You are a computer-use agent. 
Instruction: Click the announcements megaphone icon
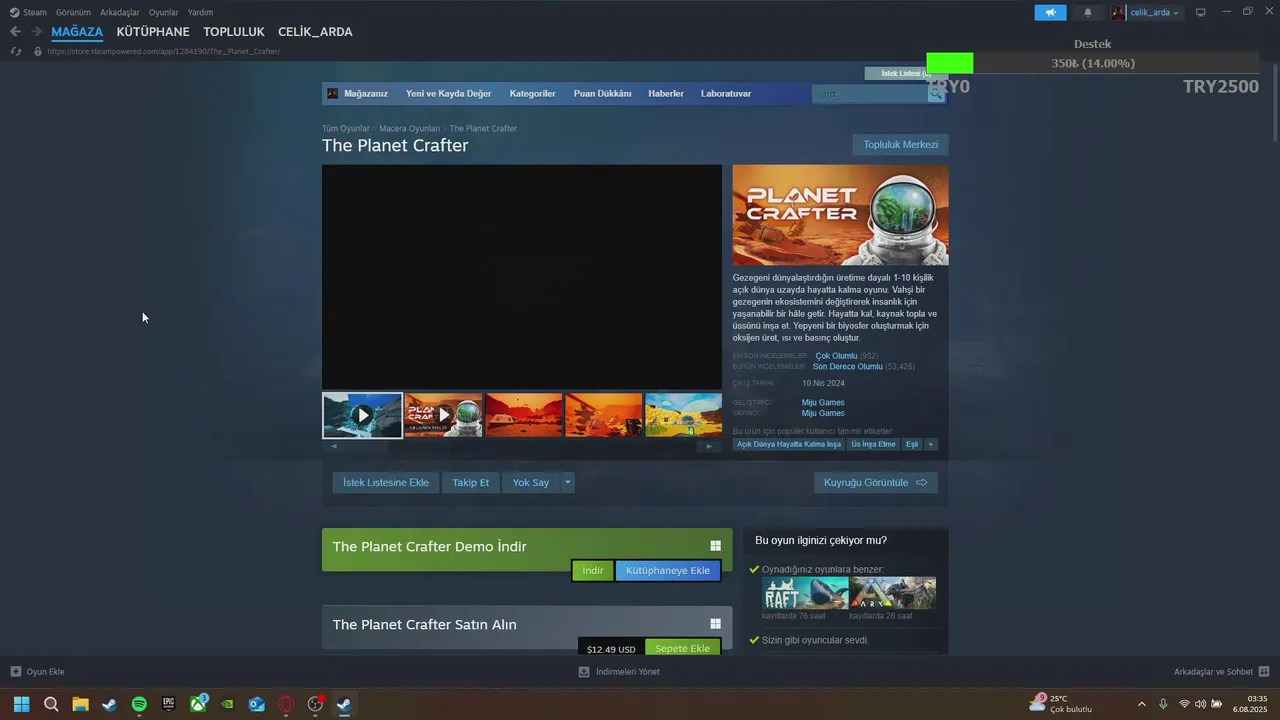(x=1050, y=13)
